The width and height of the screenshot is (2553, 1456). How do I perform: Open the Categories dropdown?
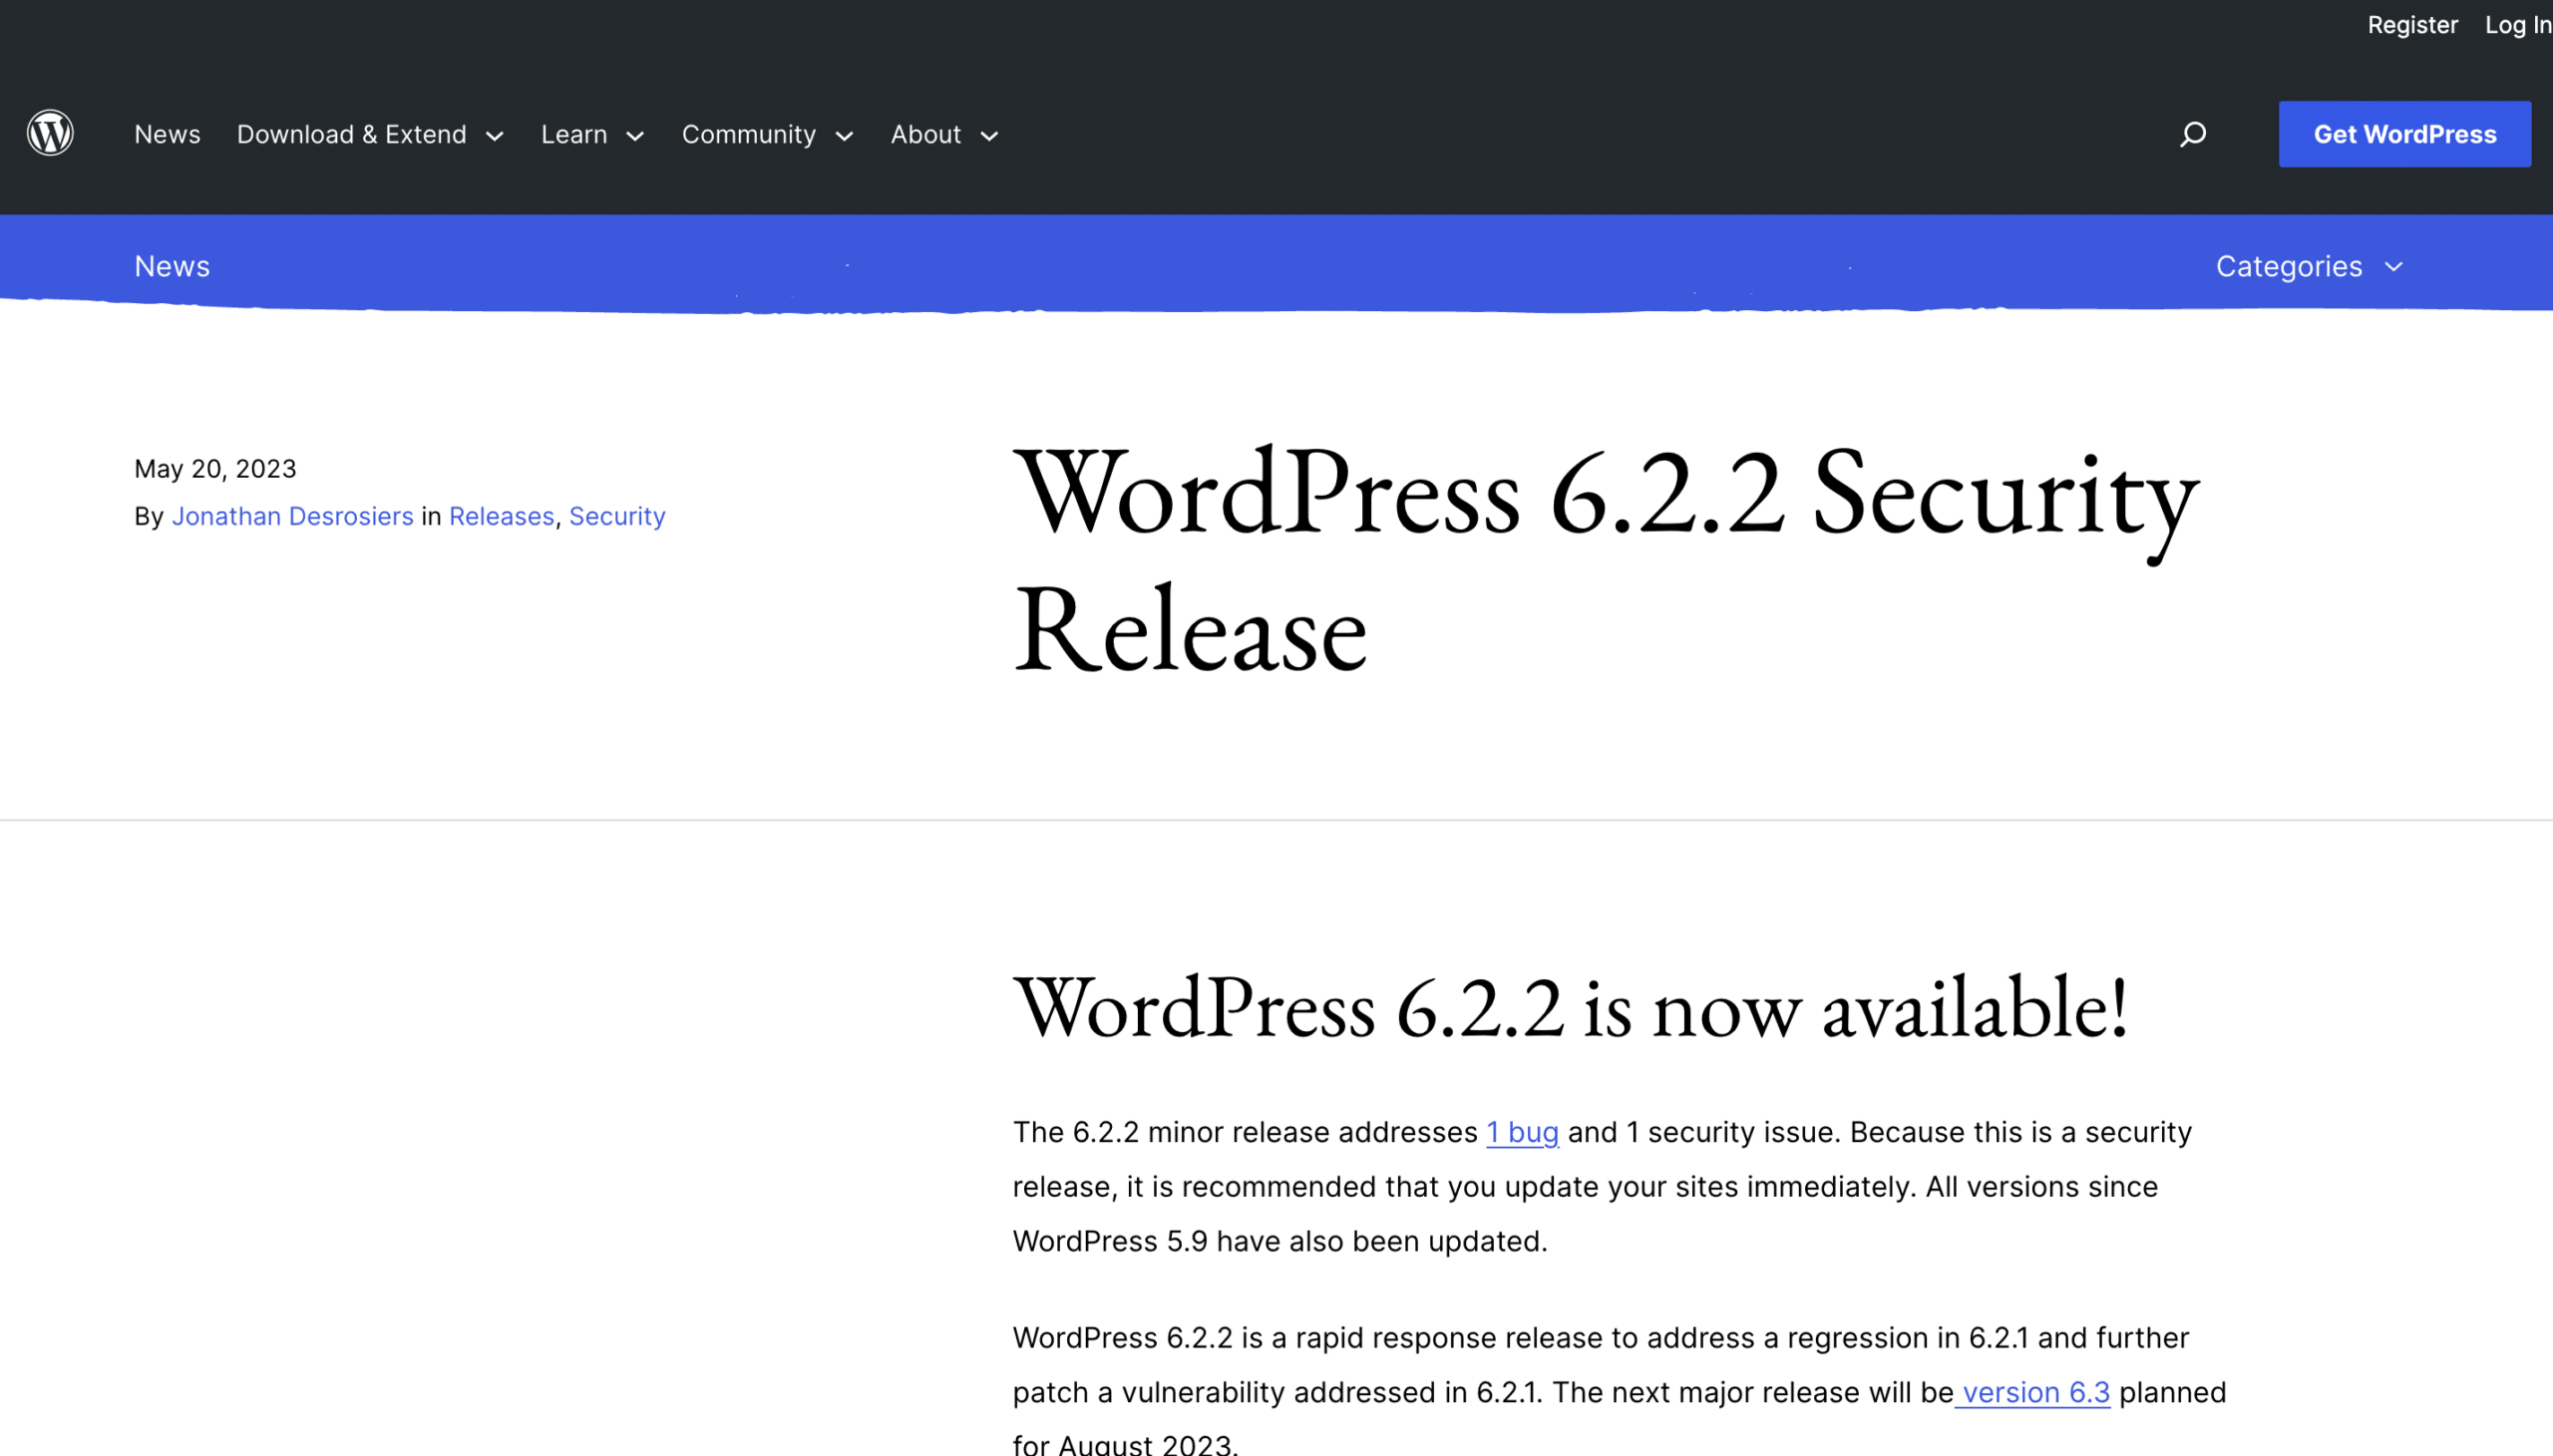click(x=2309, y=266)
